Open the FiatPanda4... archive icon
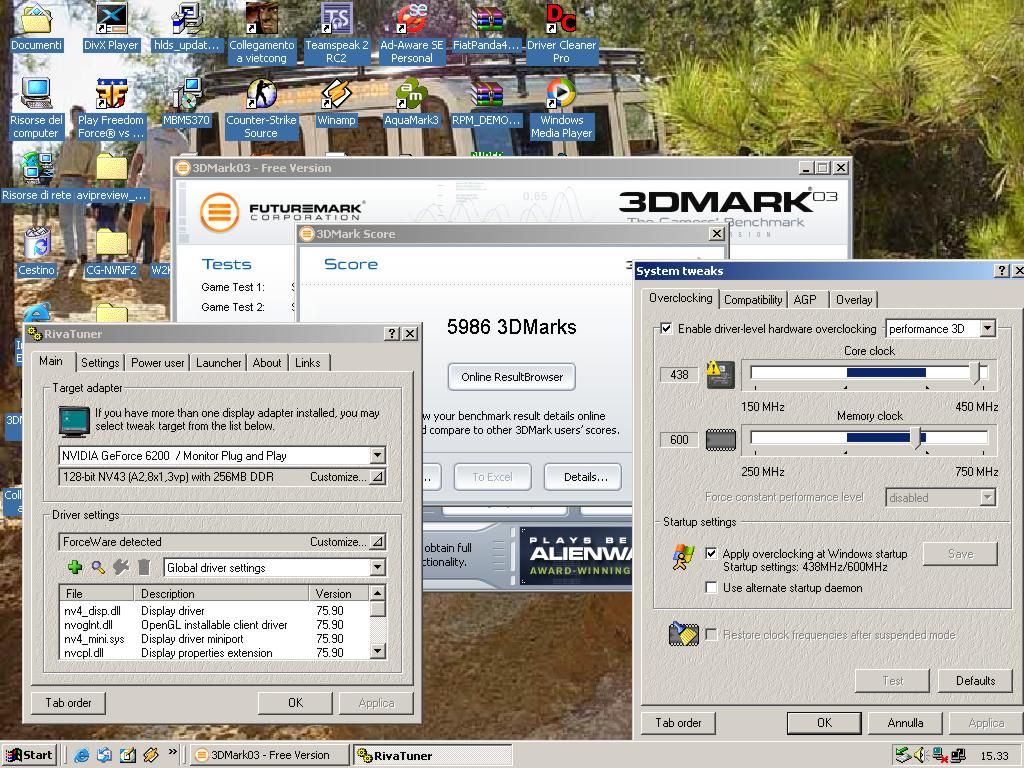Screen dimensions: 1024x768 point(487,27)
